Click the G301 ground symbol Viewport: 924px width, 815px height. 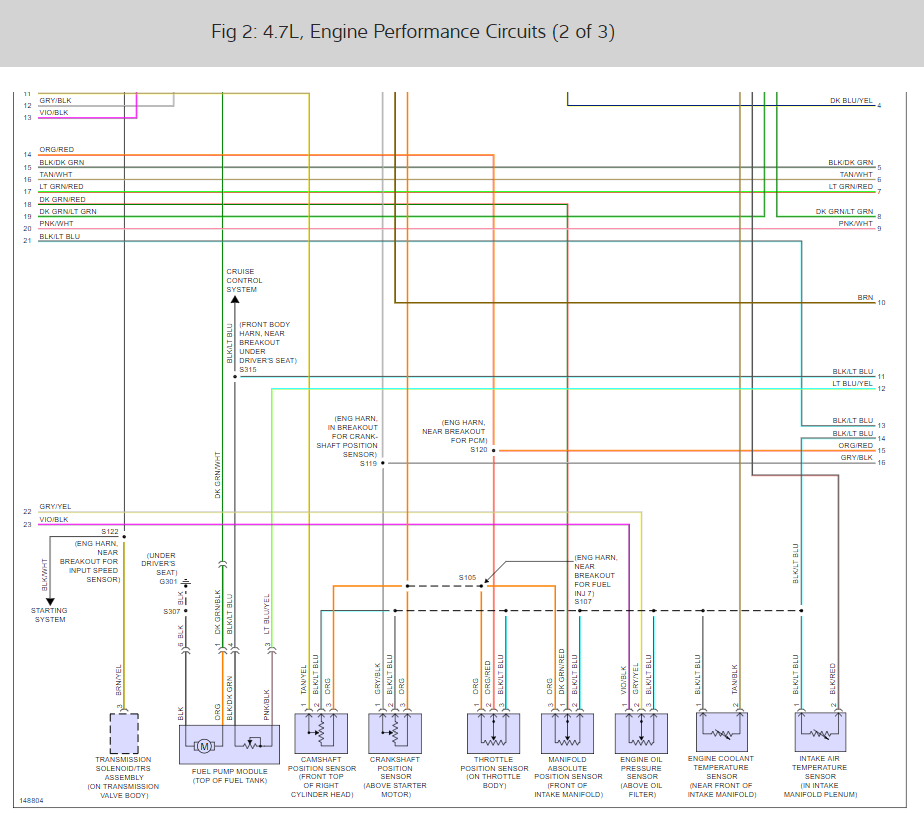[x=186, y=583]
